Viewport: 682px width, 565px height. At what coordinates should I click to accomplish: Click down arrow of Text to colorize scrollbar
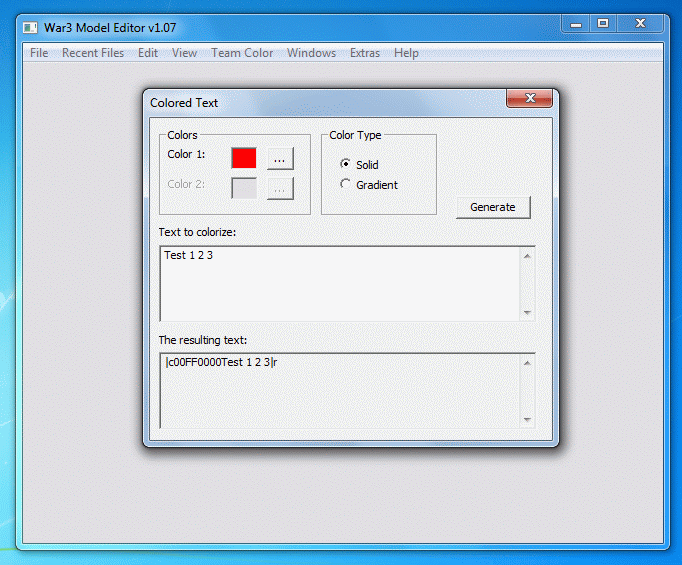(x=527, y=312)
